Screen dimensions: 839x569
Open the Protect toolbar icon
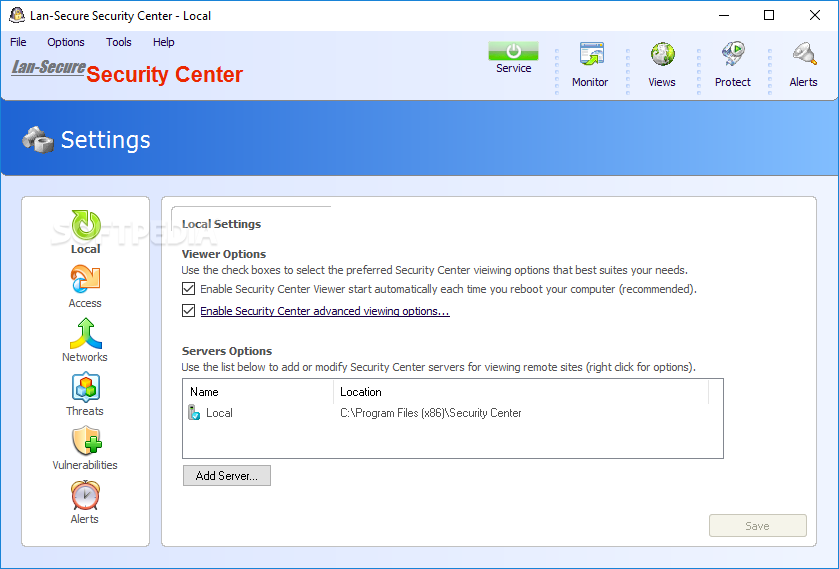pos(733,54)
